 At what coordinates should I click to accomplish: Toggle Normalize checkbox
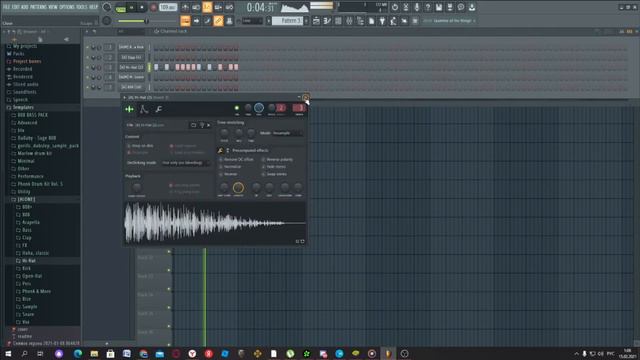click(x=221, y=167)
